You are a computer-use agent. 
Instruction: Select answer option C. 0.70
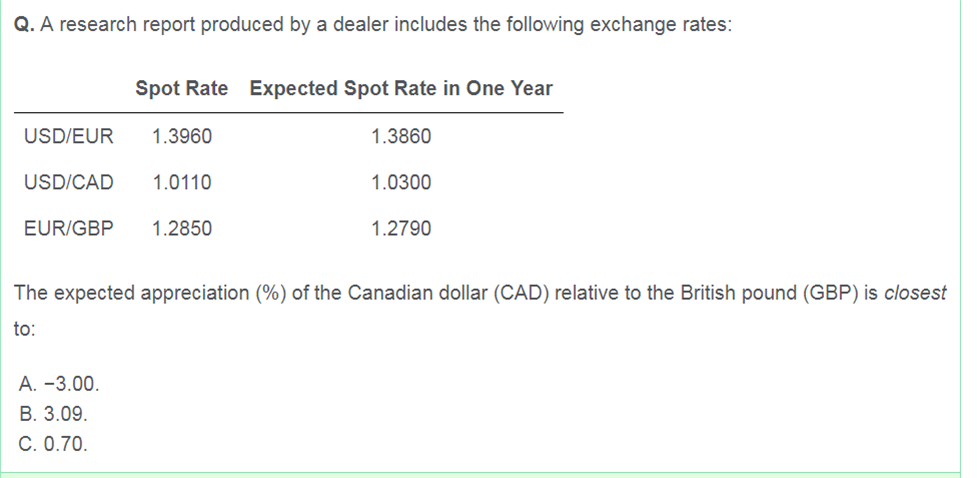click(53, 444)
